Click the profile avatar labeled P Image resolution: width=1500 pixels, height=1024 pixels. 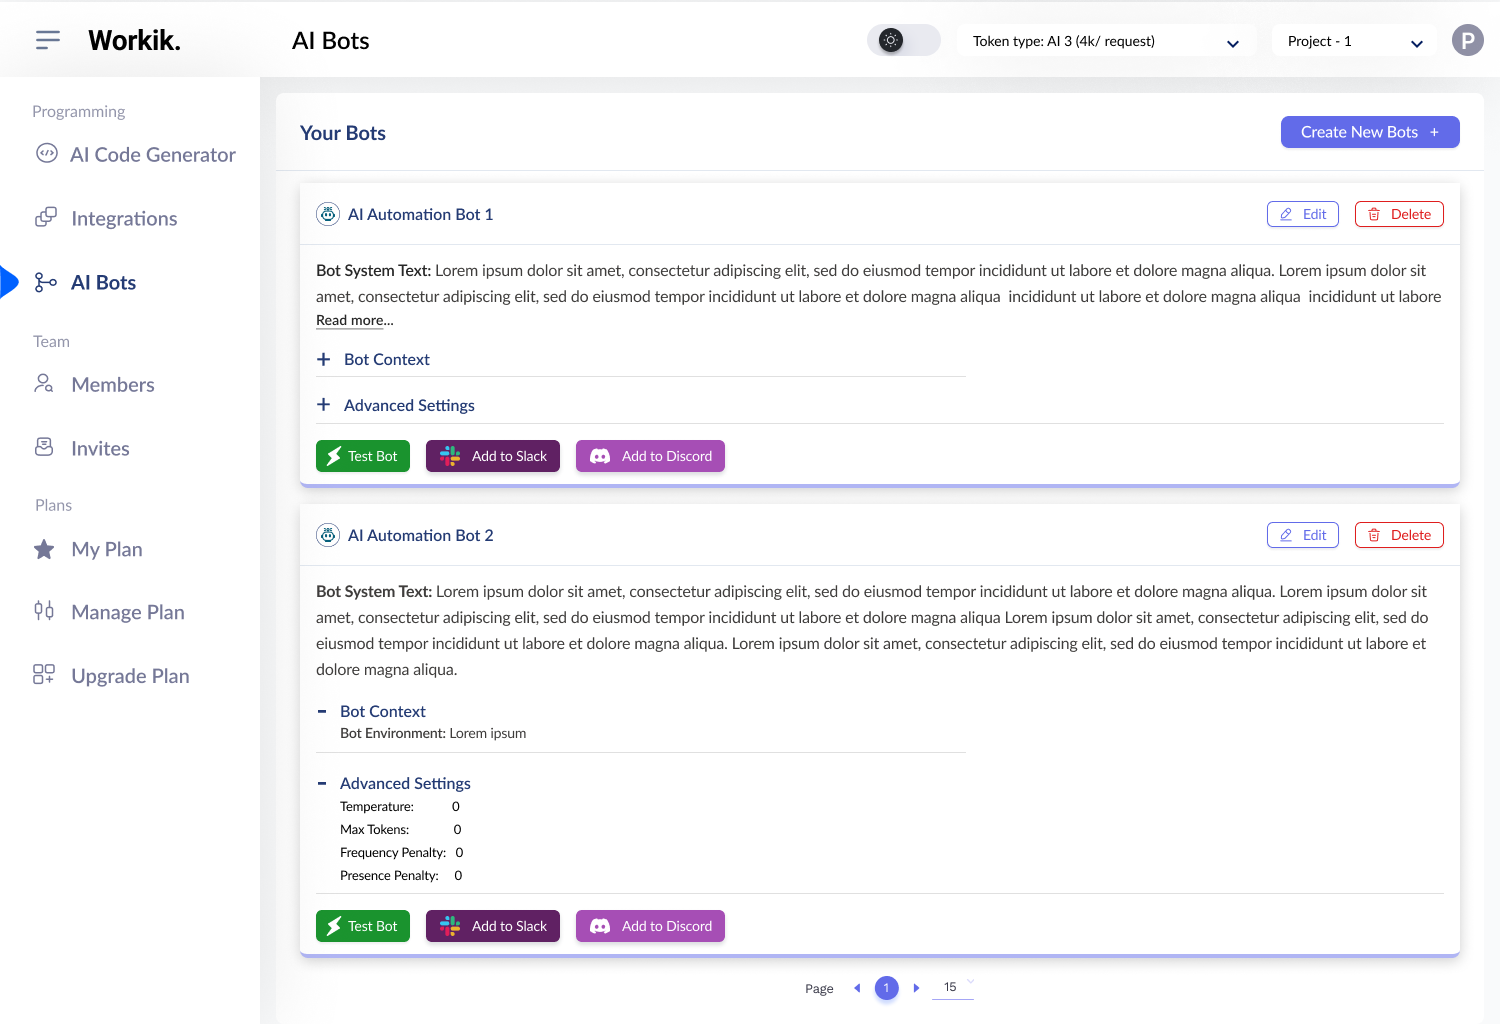(1467, 40)
